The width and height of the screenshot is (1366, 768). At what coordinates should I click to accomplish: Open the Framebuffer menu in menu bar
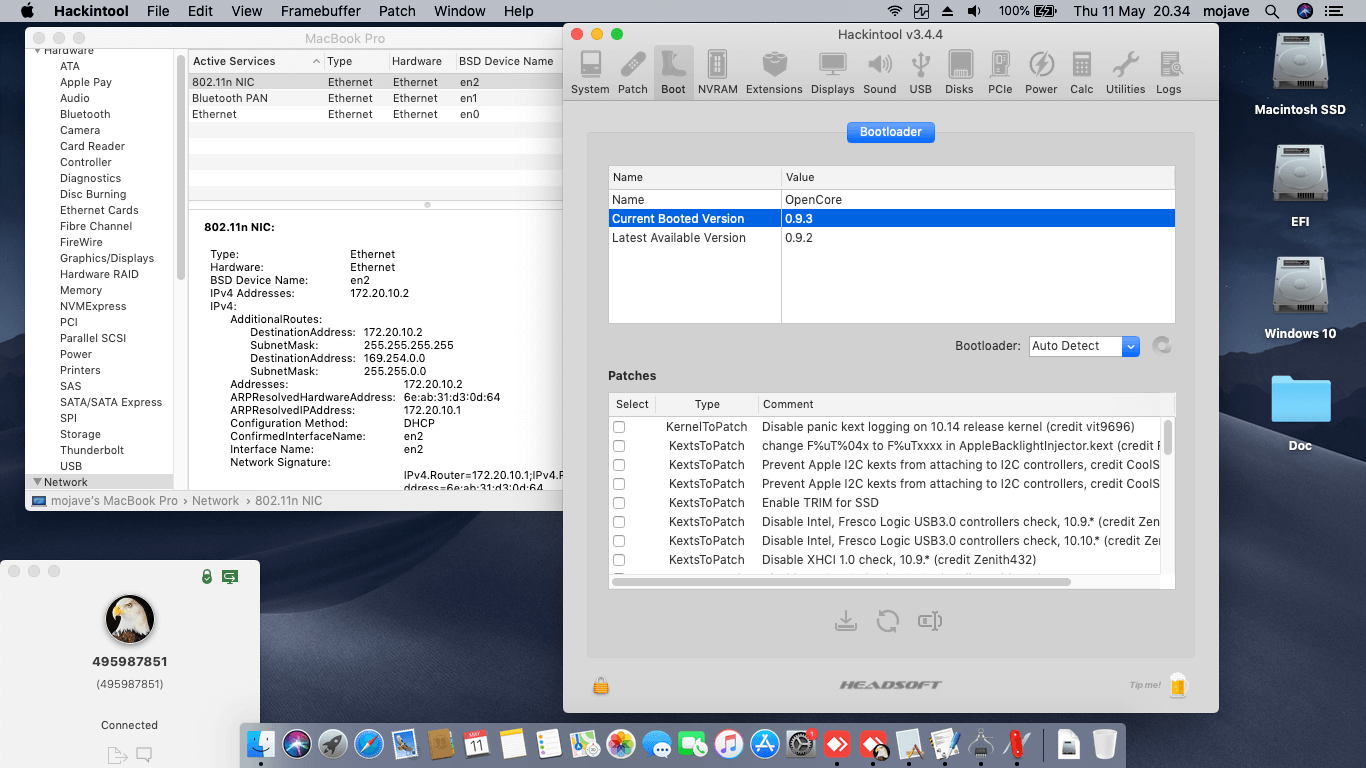click(x=323, y=11)
